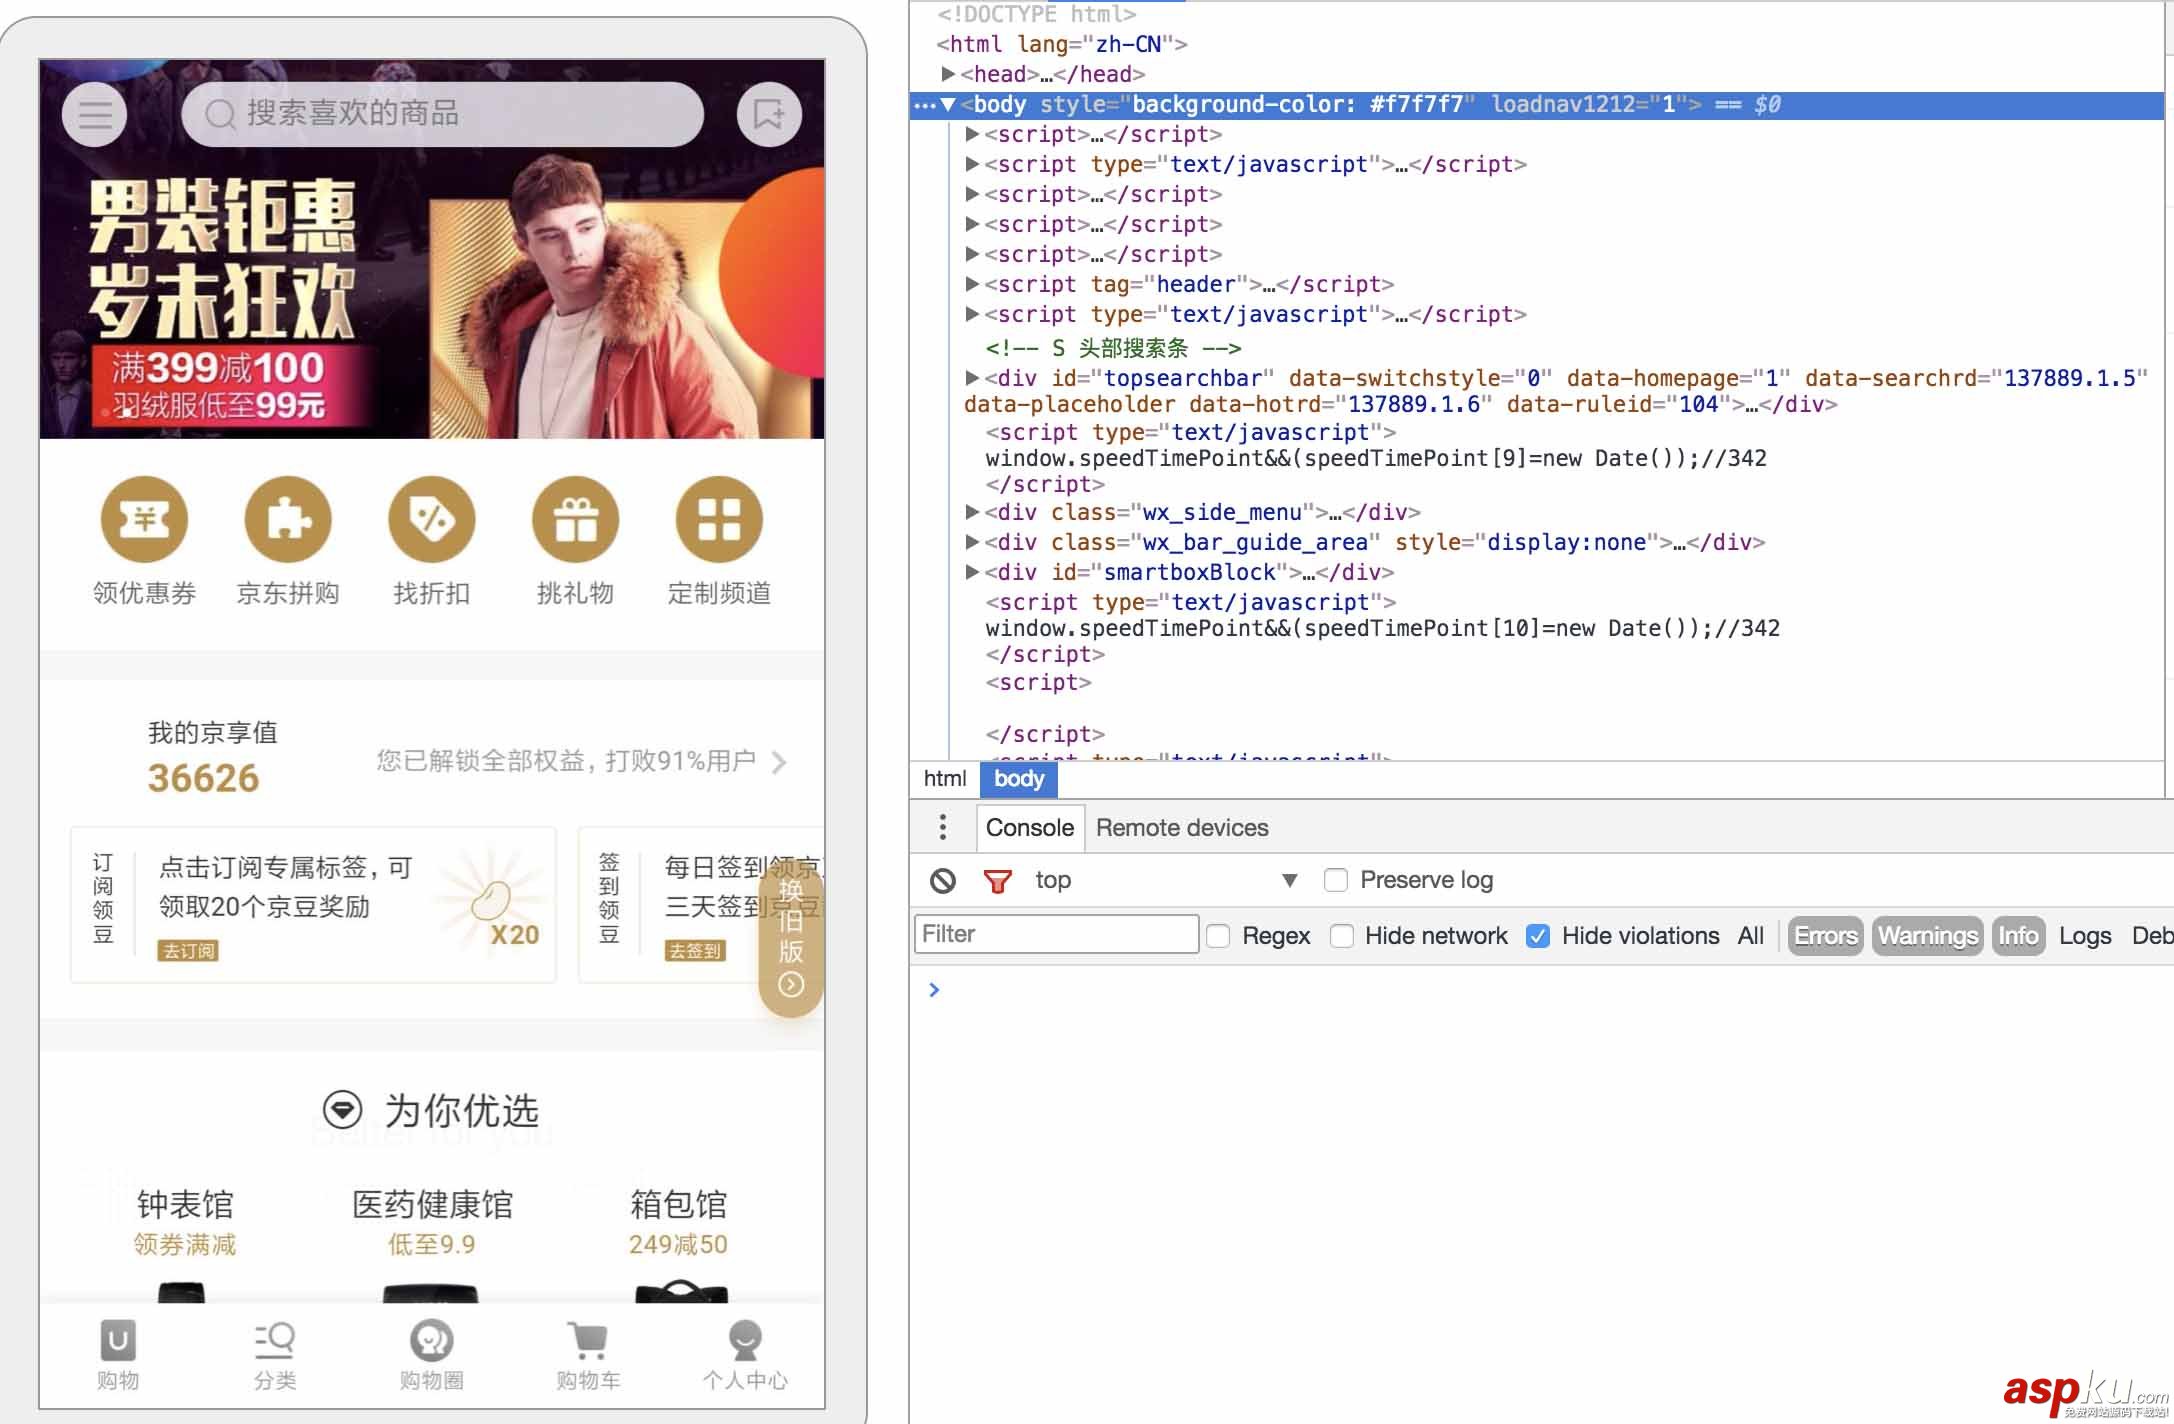This screenshot has height=1424, width=2174.
Task: Click the red console filter funnel icon
Action: (997, 880)
